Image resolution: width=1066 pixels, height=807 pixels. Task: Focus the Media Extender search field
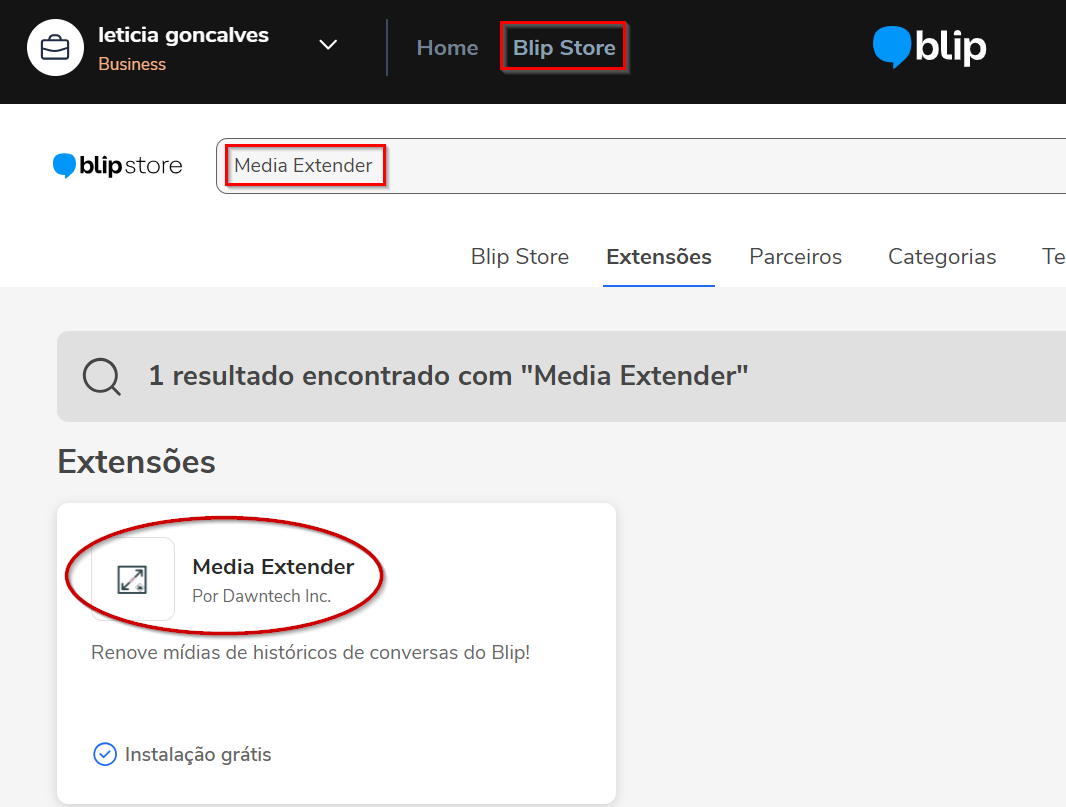[640, 166]
